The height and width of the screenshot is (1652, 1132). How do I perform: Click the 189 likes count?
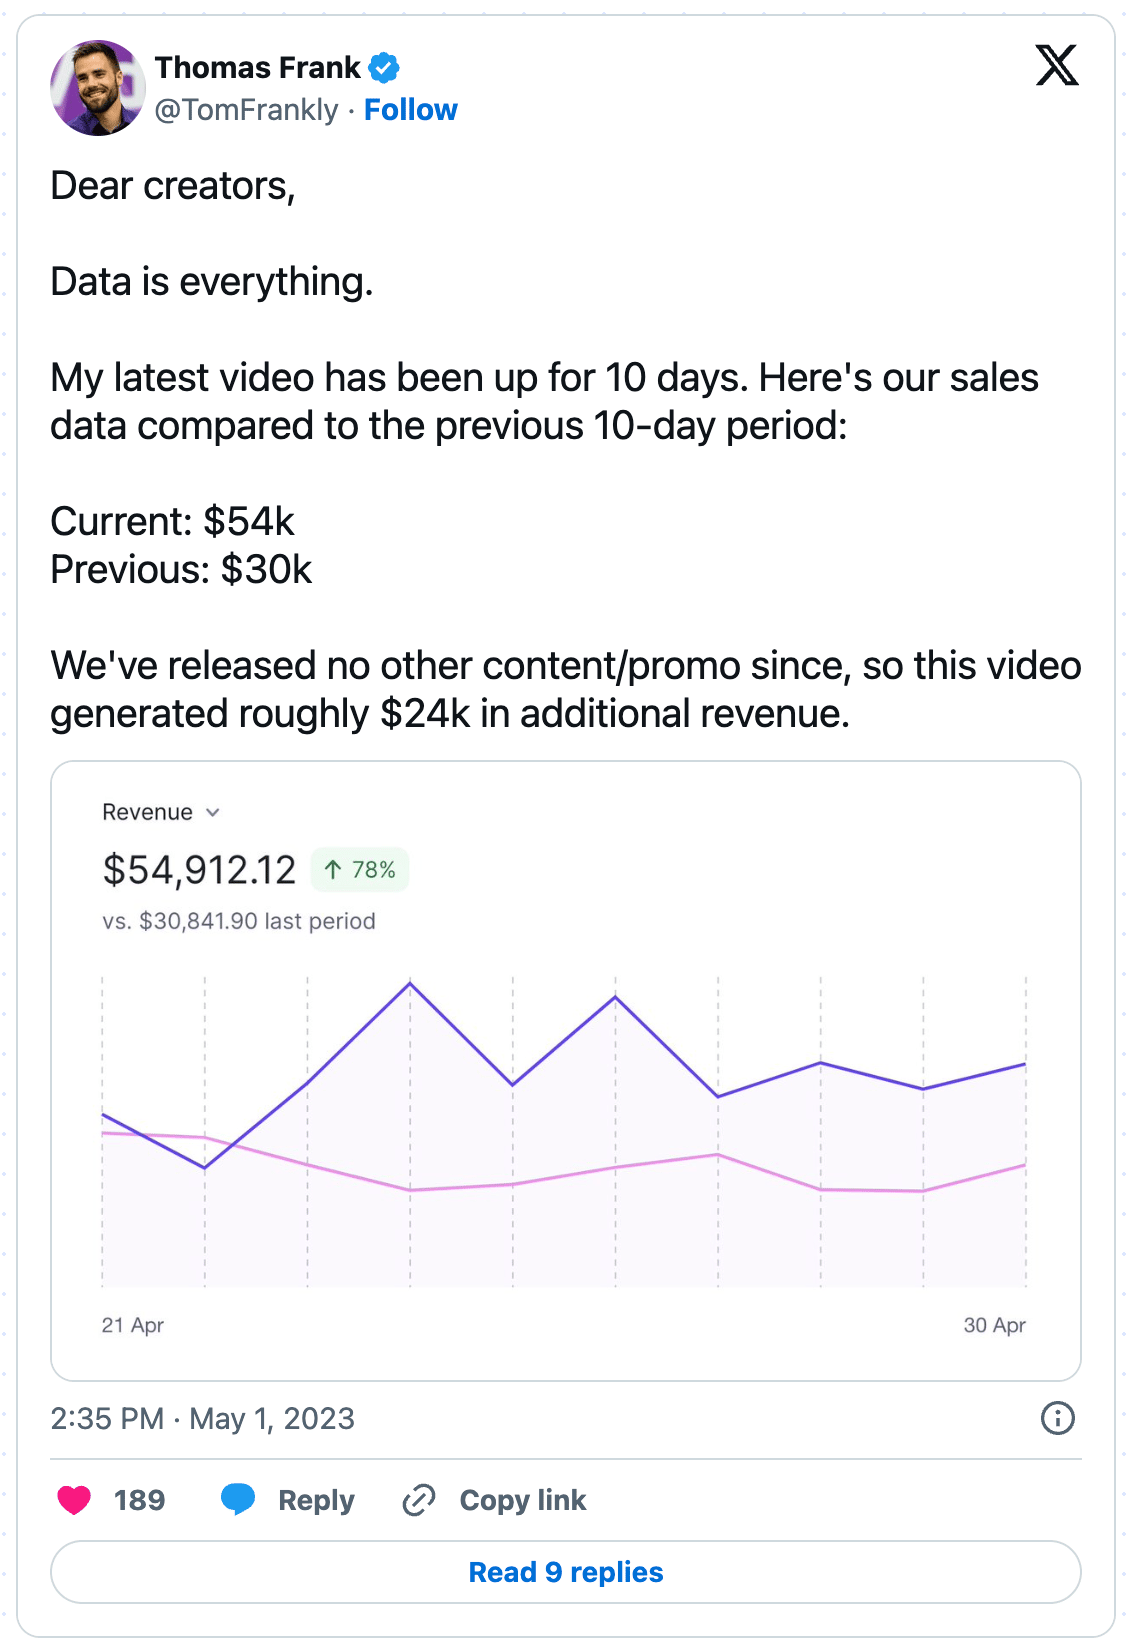click(139, 1500)
